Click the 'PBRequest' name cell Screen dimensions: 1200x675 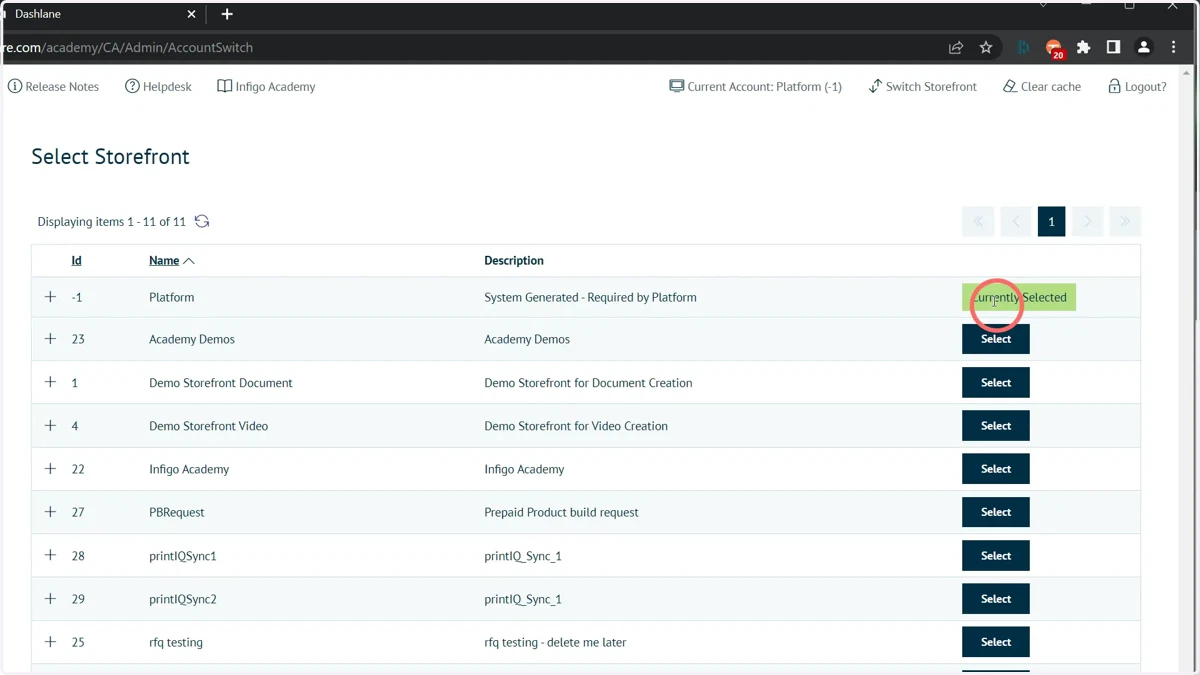(177, 512)
